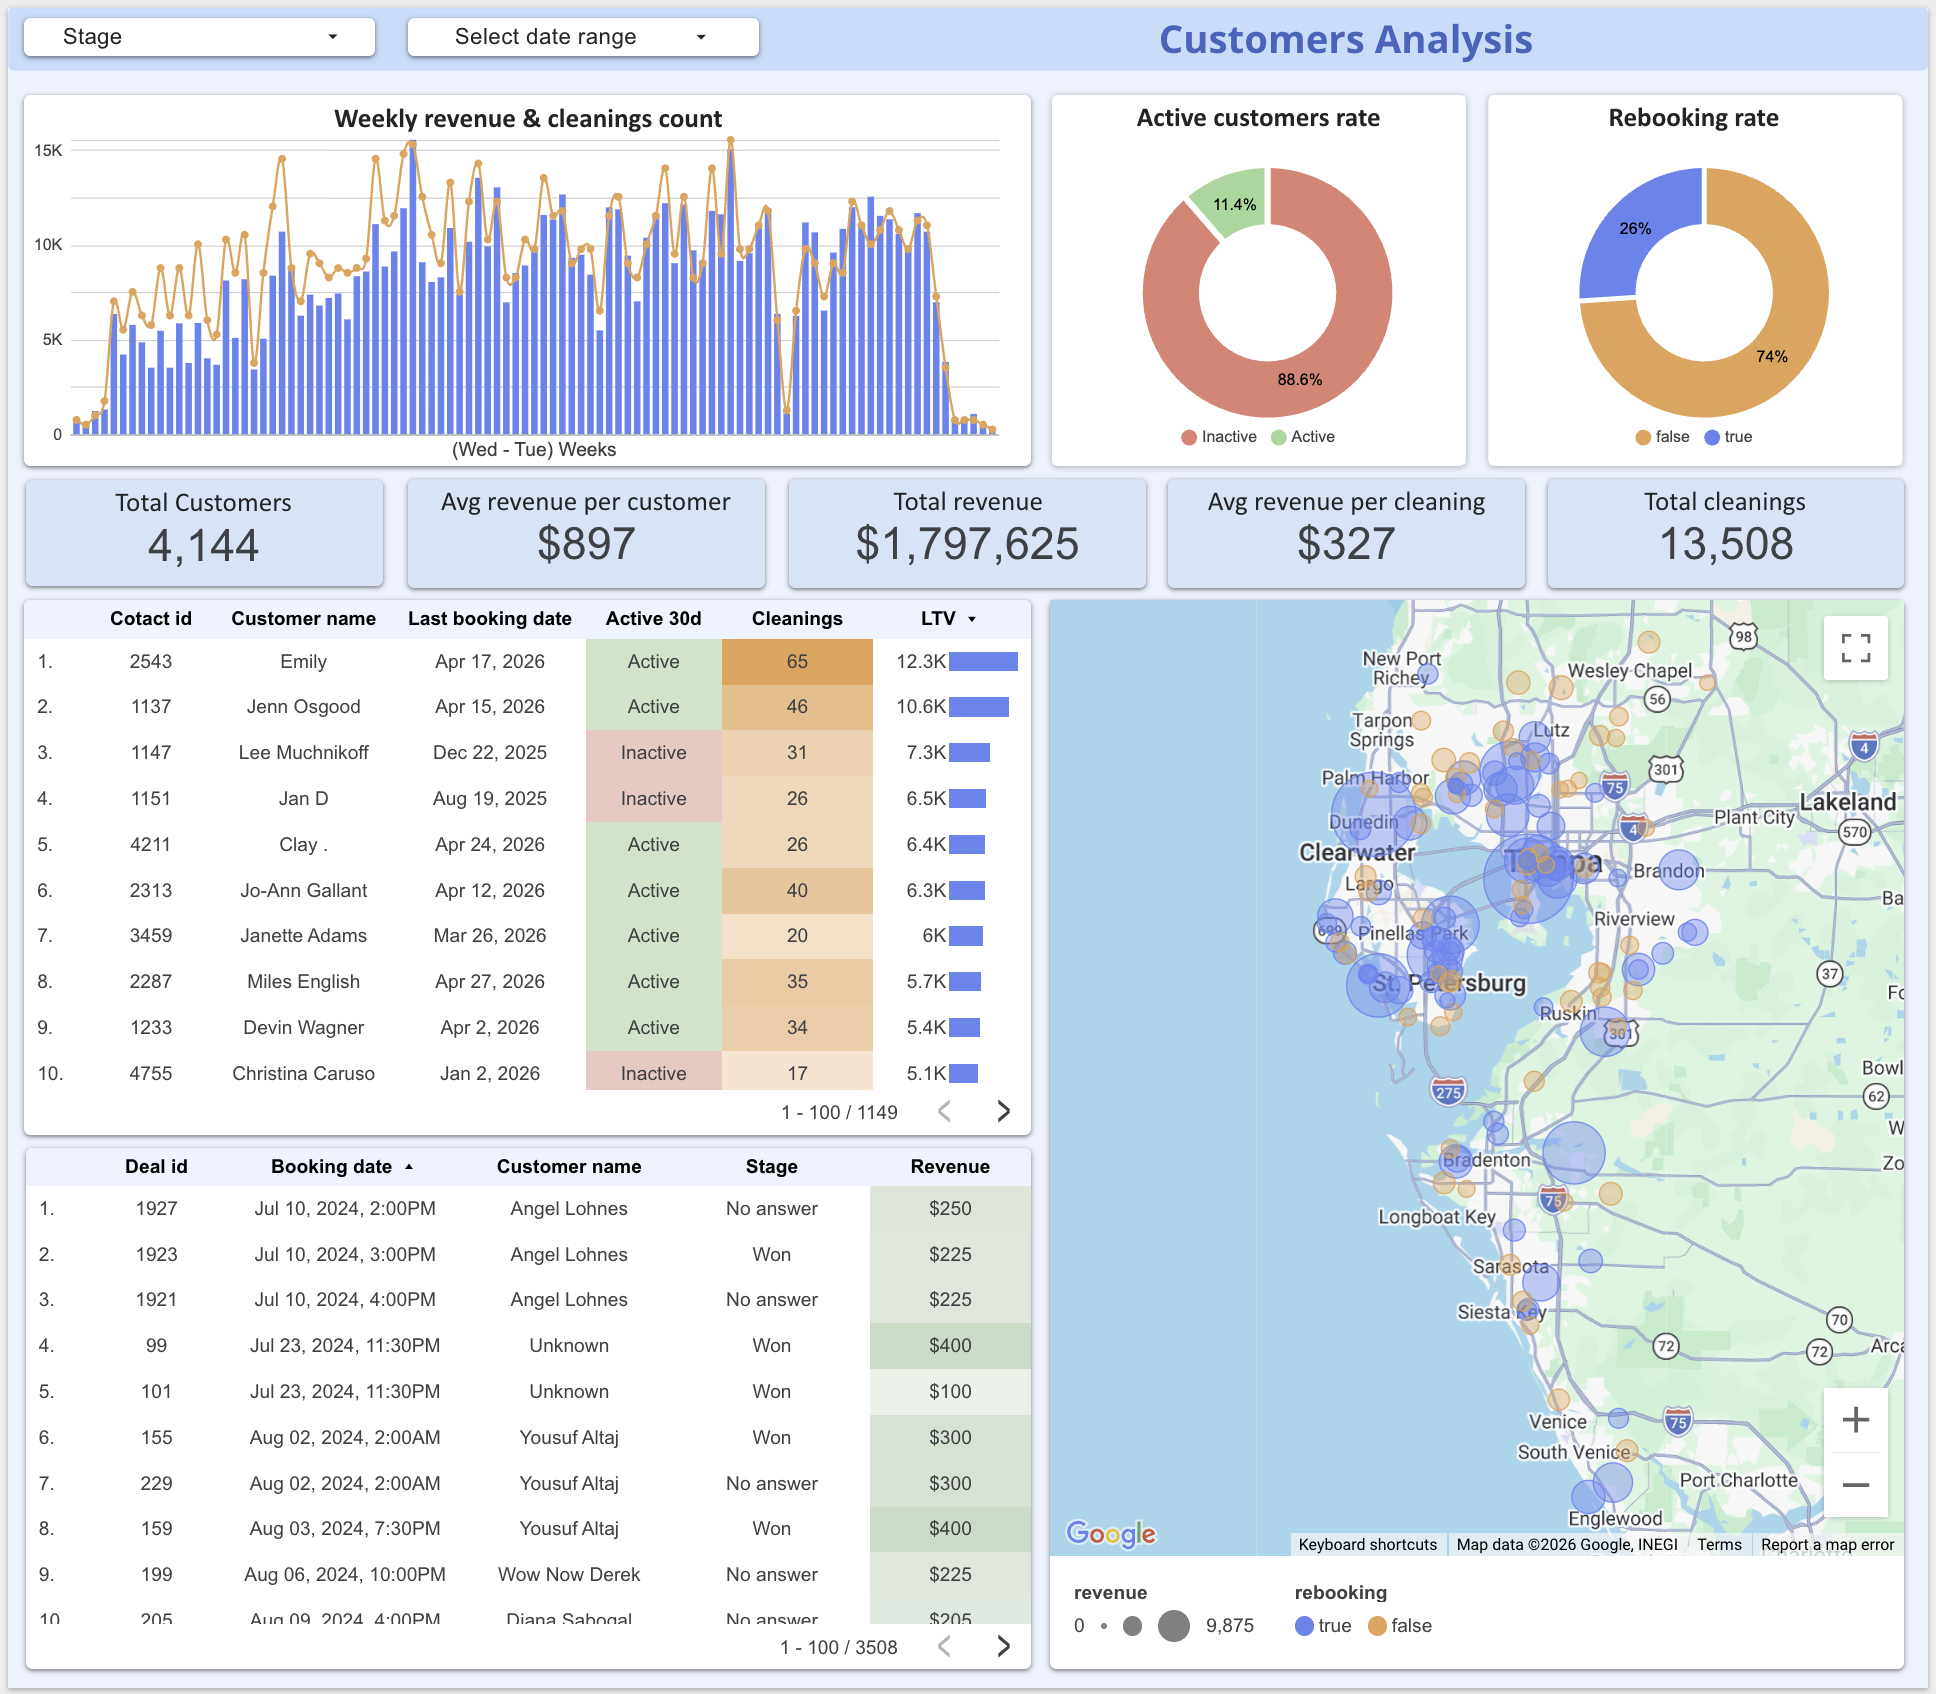Sort deals table by Revenue header
This screenshot has width=1936, height=1694.
tap(950, 1167)
